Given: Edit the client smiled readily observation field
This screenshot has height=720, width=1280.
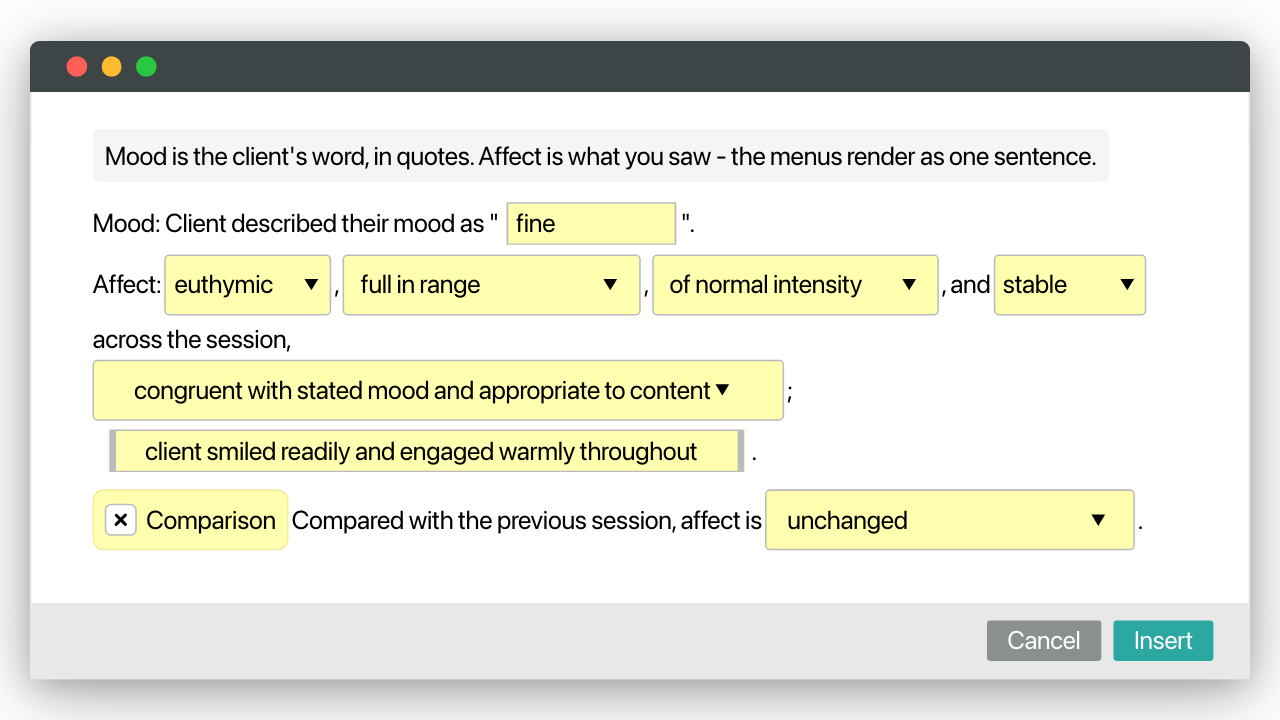Looking at the screenshot, I should 427,451.
